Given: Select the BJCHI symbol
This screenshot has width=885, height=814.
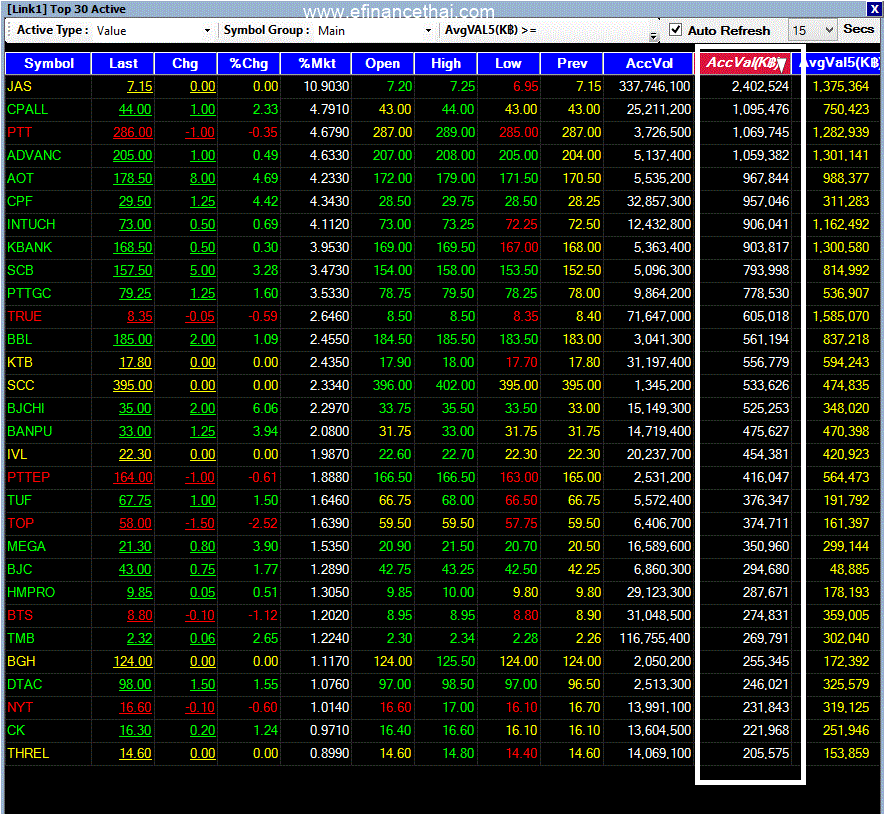Looking at the screenshot, I should [26, 409].
